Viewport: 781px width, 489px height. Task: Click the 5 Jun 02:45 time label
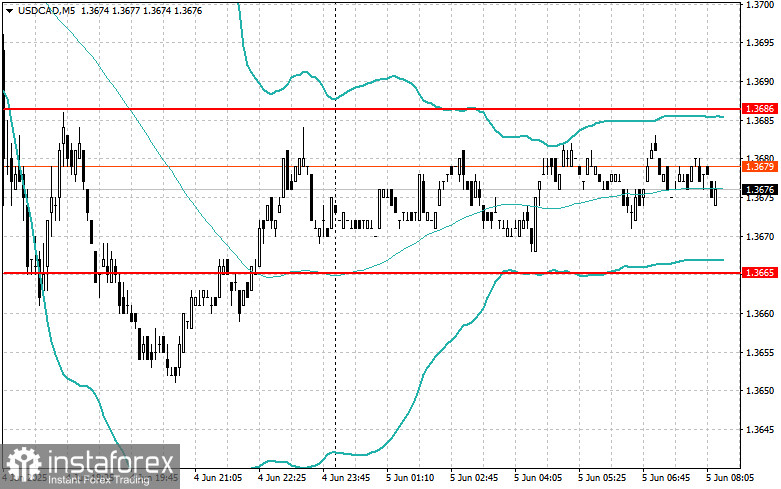tap(474, 478)
